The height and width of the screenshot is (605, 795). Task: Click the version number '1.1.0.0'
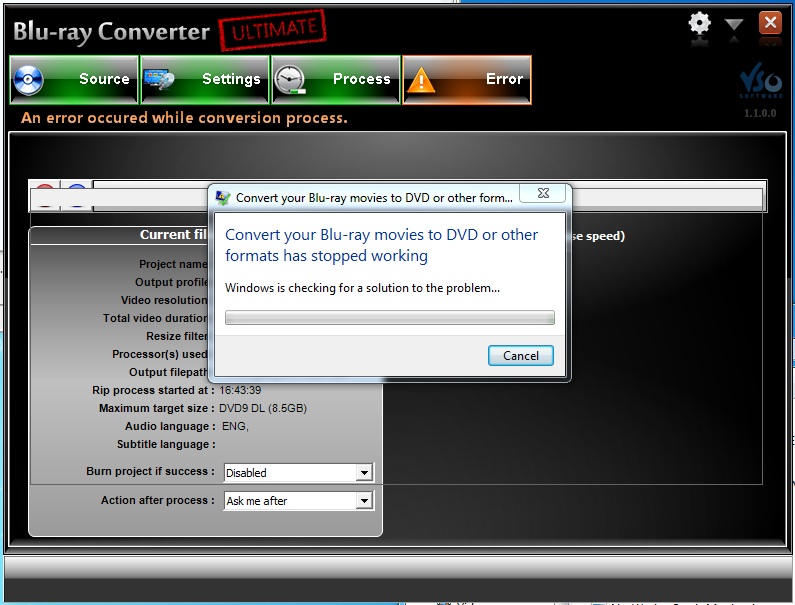[760, 113]
